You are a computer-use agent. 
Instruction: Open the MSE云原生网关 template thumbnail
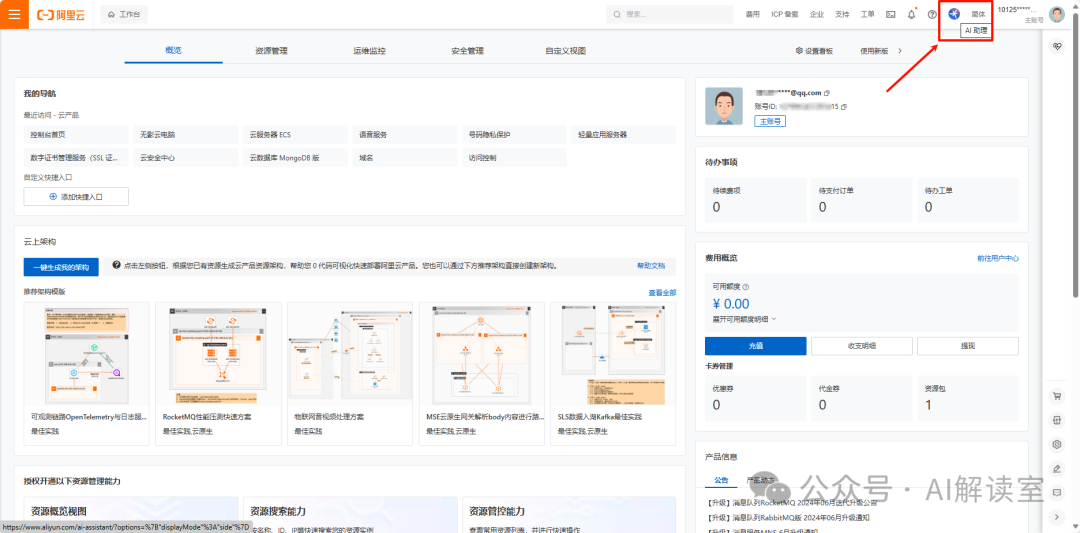tap(481, 354)
